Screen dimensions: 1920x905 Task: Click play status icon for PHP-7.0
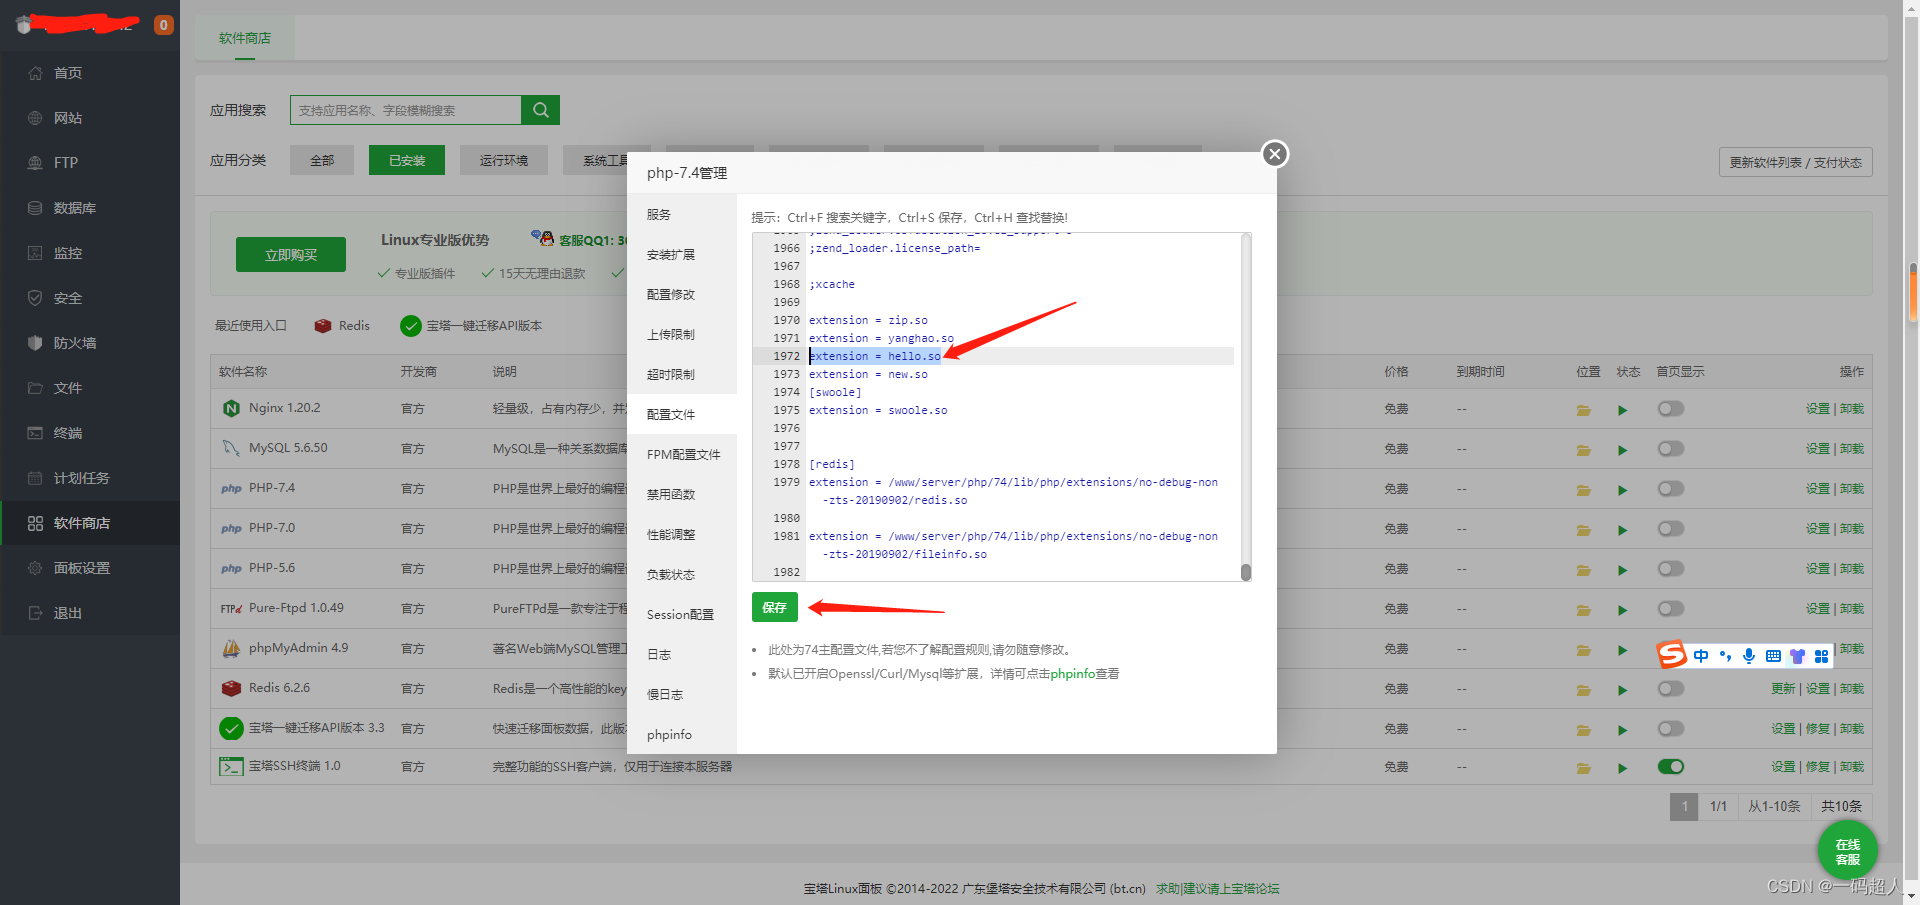coord(1622,530)
